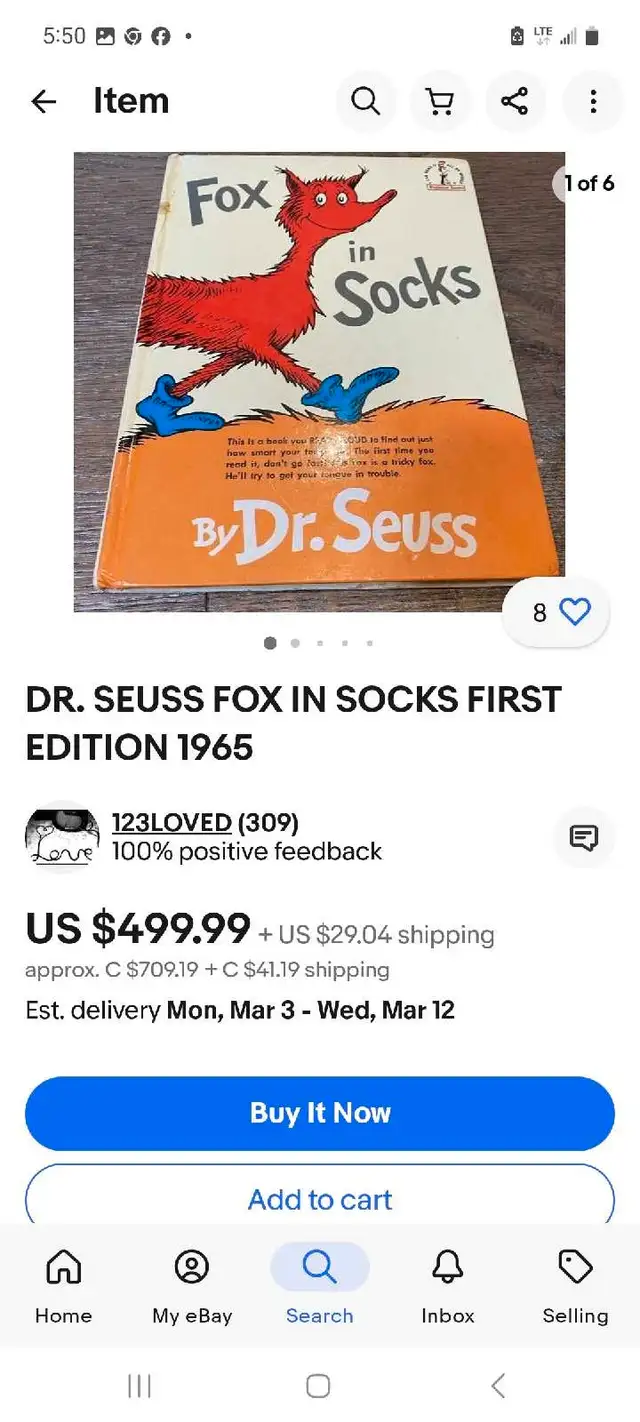Jump to second image pagination dot

[295, 643]
